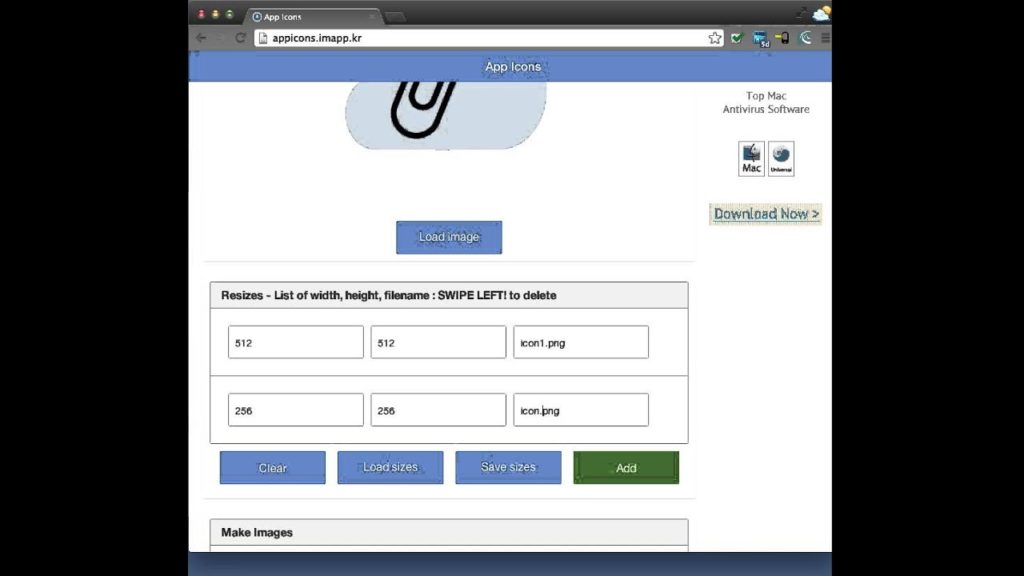Click the Universal icon in the ad
Image resolution: width=1024 pixels, height=576 pixels.
(x=781, y=159)
